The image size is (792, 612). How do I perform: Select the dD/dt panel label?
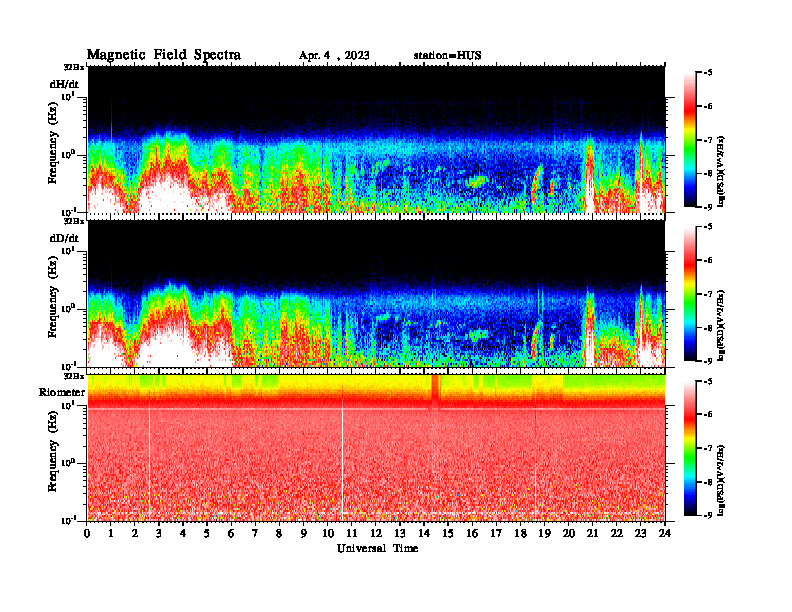64,238
